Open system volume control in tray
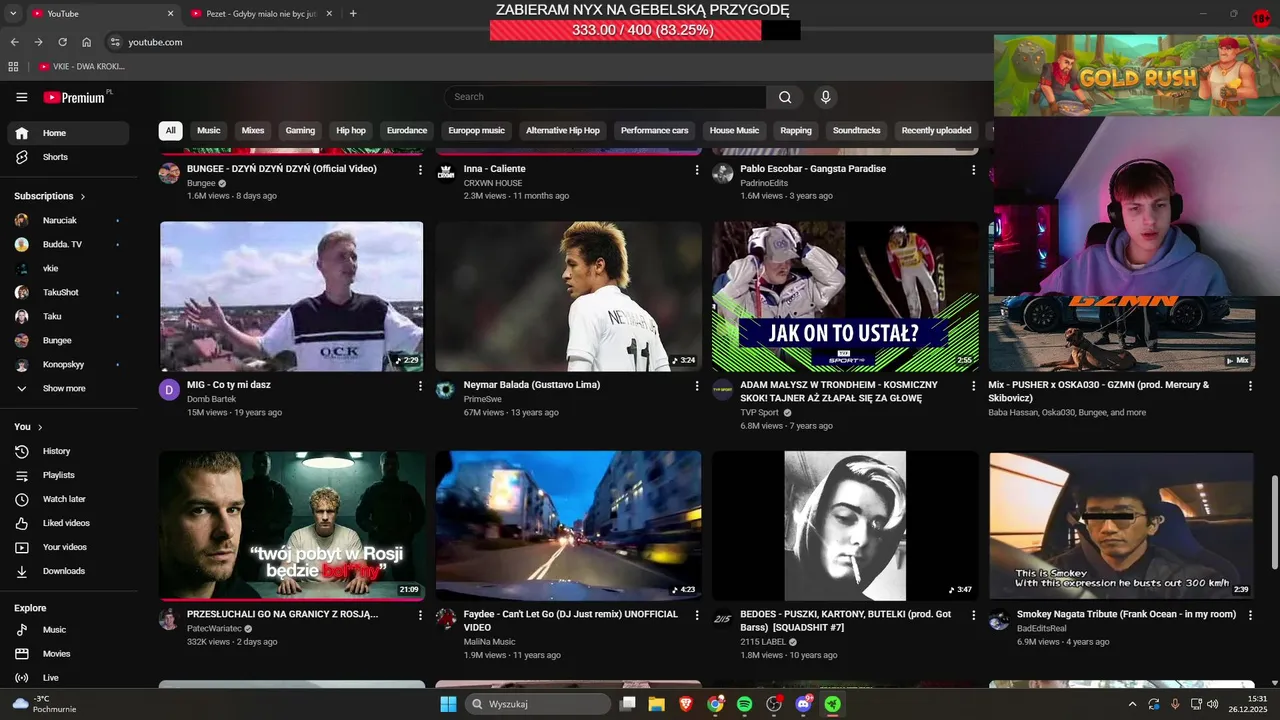Screen dimensions: 1280x720 click(1211, 704)
